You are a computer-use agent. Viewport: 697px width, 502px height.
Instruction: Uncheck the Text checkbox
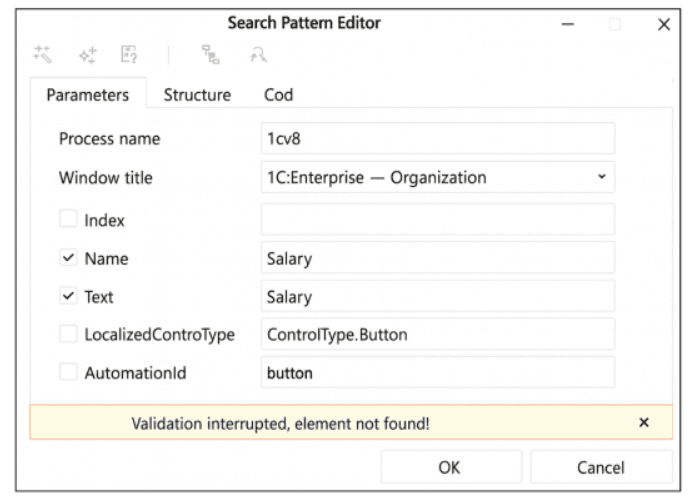pyautogui.click(x=67, y=296)
